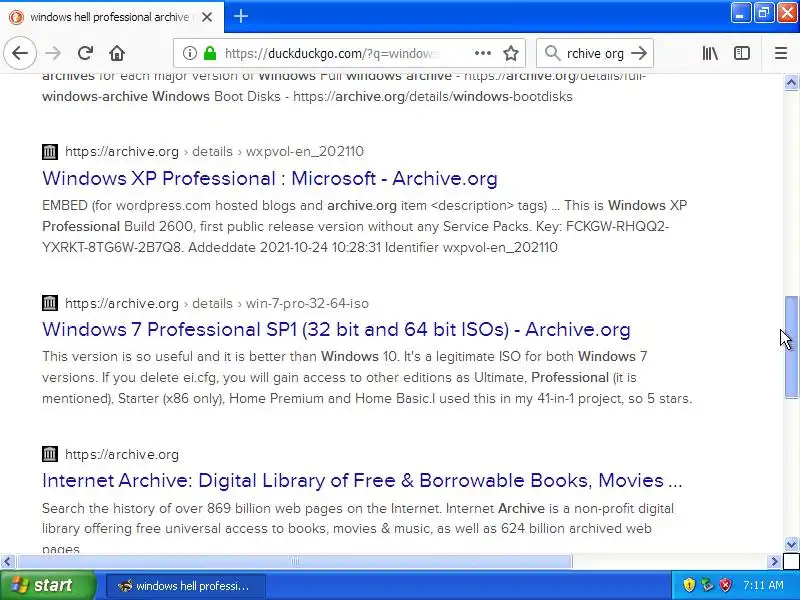Image resolution: width=800 pixels, height=600 pixels.
Task: Click vertical scrollbar up arrow
Action: pyautogui.click(x=791, y=83)
